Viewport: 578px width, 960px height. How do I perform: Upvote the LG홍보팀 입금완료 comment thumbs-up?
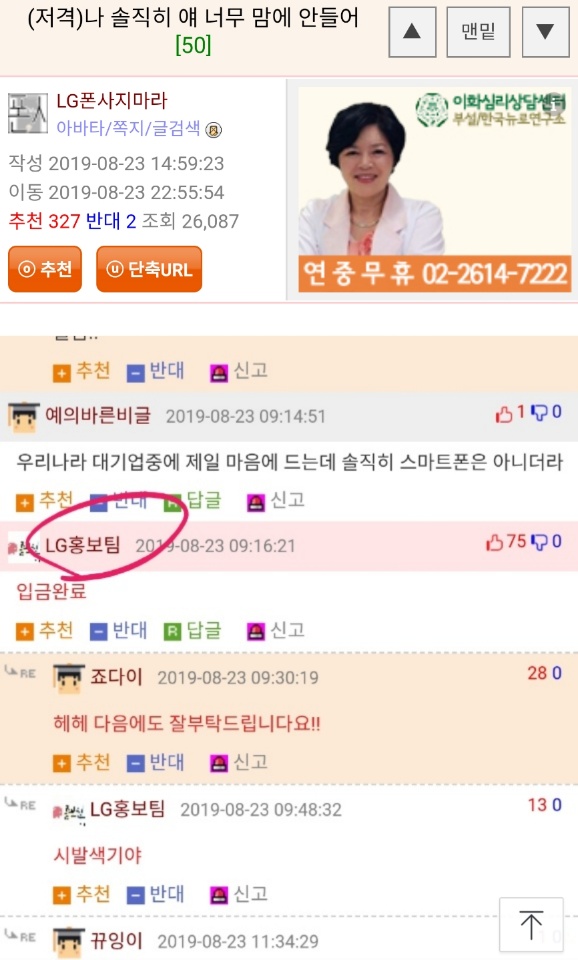click(495, 542)
